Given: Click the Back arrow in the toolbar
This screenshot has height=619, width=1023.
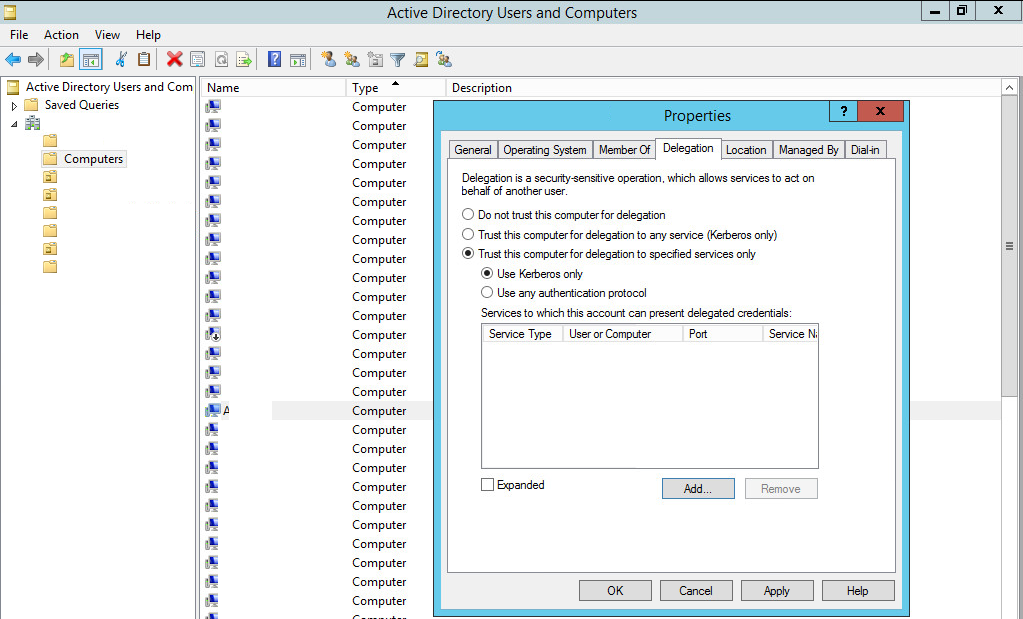Looking at the screenshot, I should (13, 60).
